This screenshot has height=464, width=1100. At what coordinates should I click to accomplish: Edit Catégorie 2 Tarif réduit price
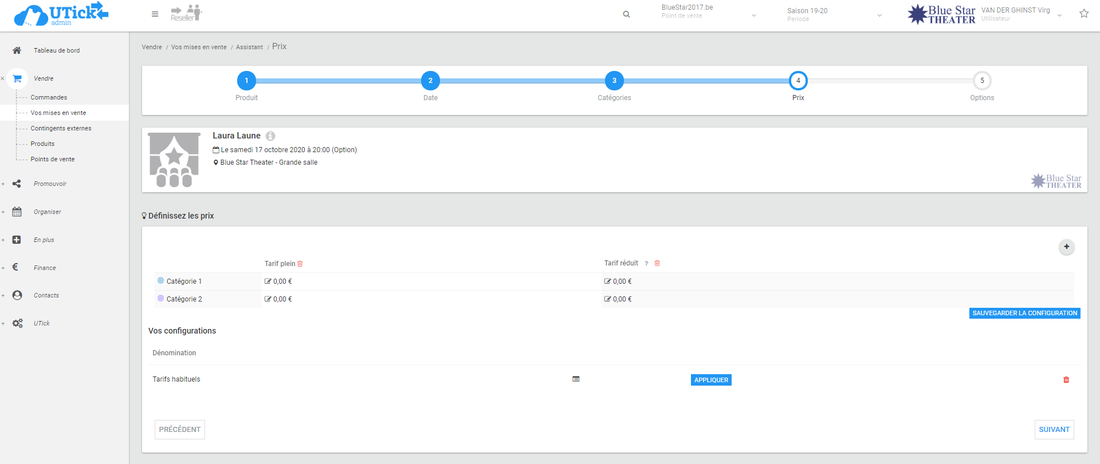pos(608,299)
